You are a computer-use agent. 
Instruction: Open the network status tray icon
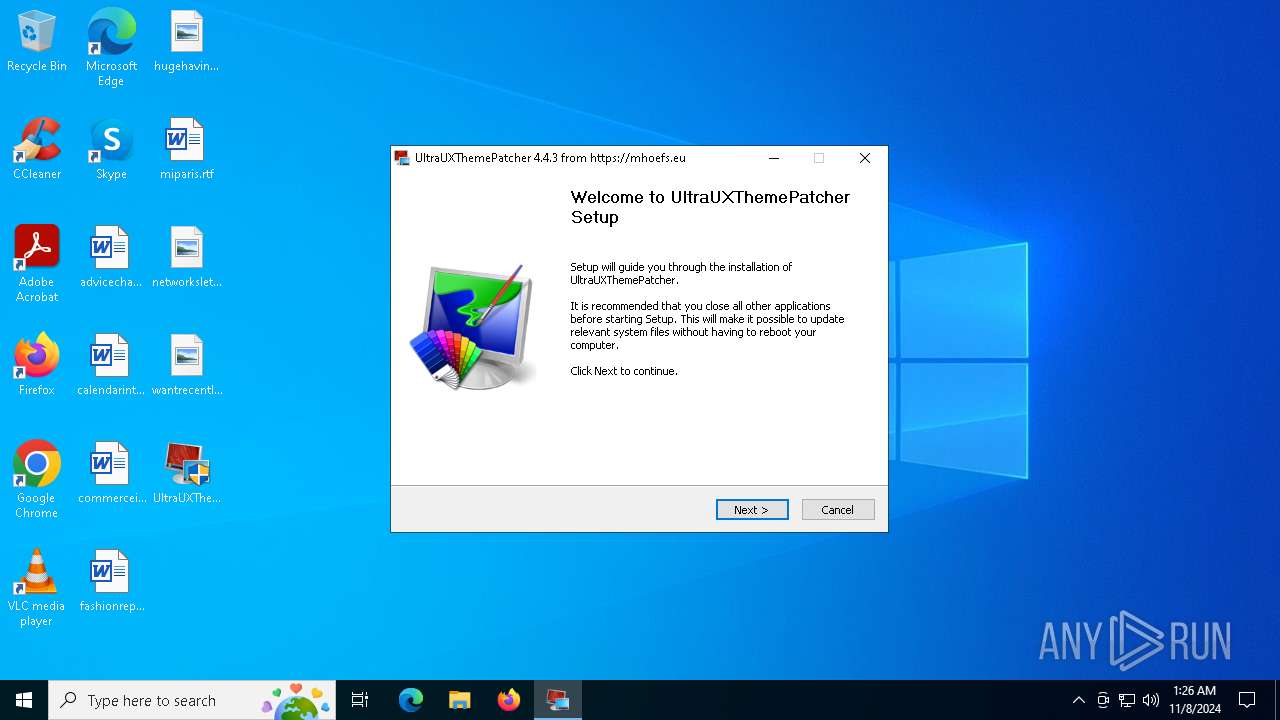[x=1127, y=700]
